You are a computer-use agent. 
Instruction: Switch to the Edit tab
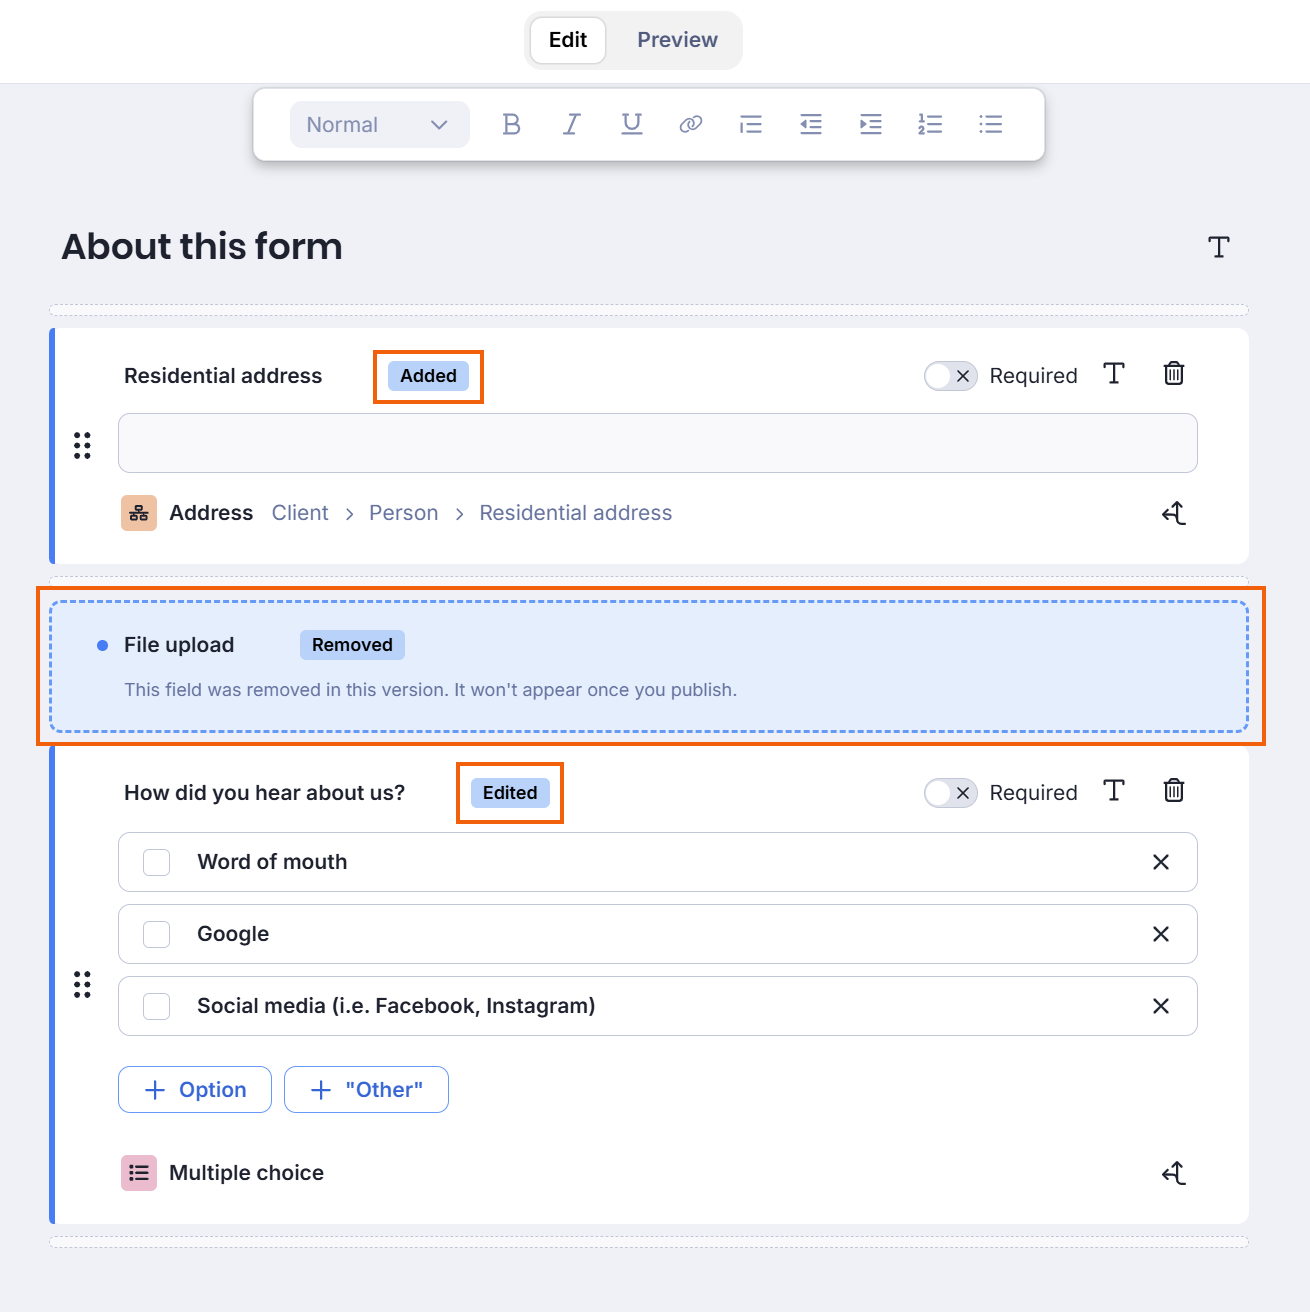[x=567, y=40]
